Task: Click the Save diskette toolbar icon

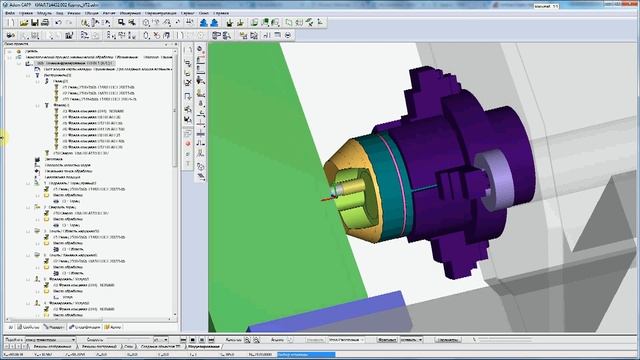Action: [35, 23]
